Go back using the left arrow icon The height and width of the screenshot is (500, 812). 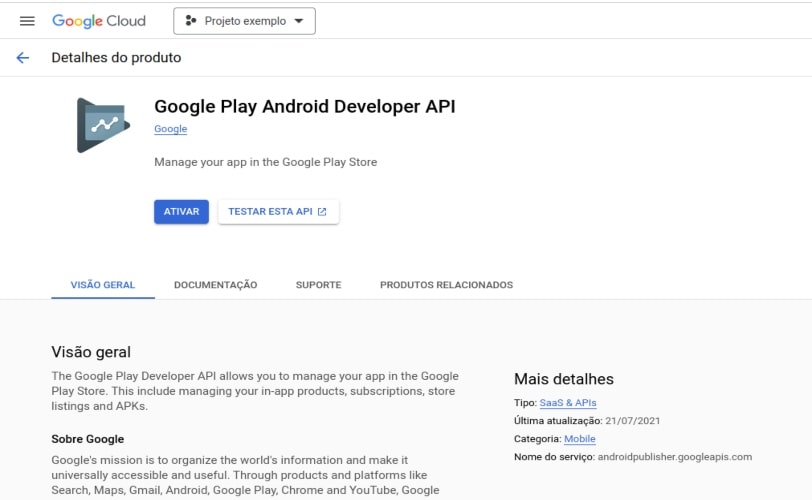22,57
